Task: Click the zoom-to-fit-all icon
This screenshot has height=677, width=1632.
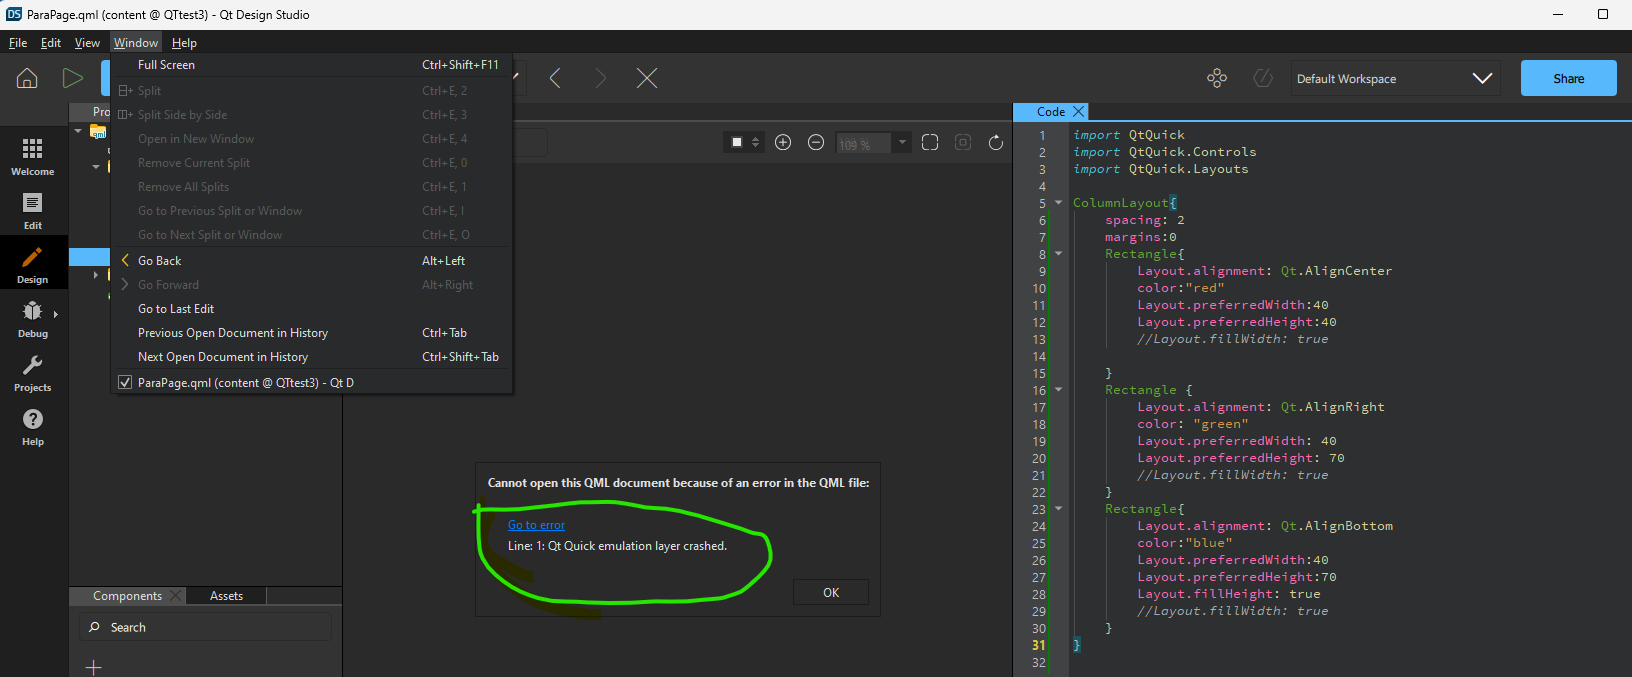Action: coord(930,143)
